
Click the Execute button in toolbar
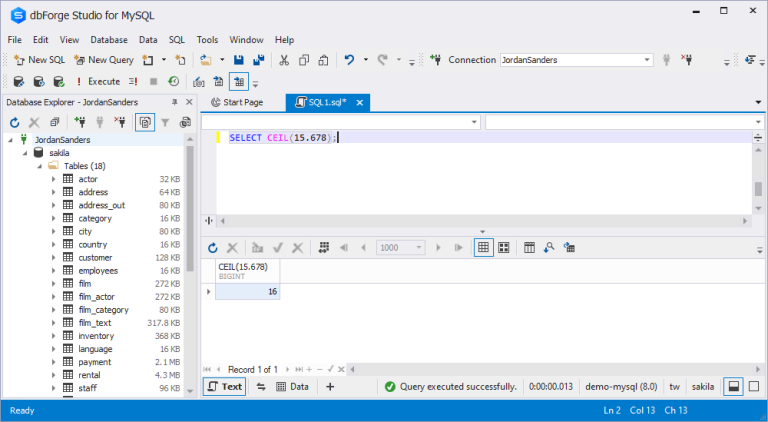[98, 82]
